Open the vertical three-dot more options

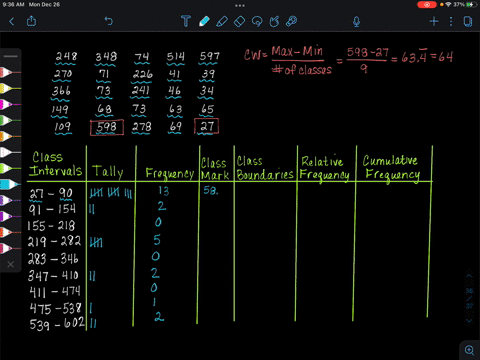coord(451,22)
